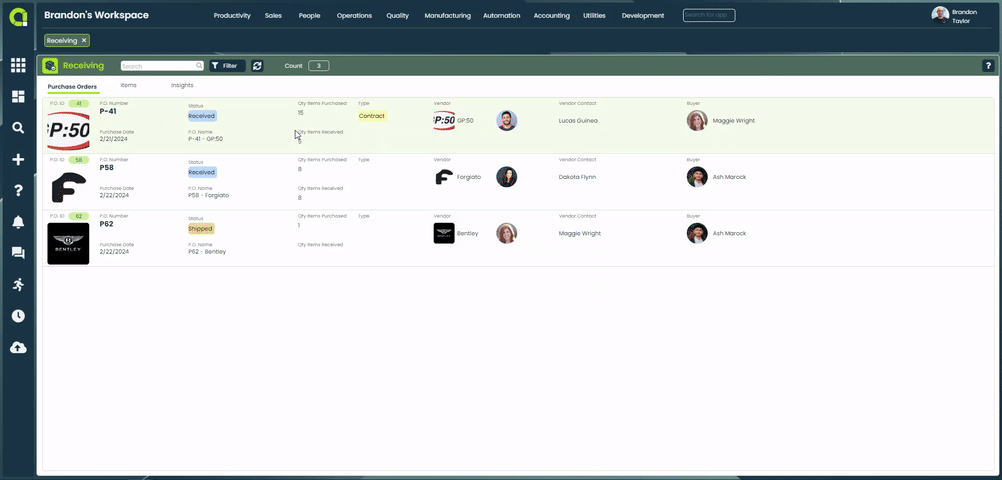Screen dimensions: 1002x480
Task: Open the Operations menu
Action: [x=354, y=15]
